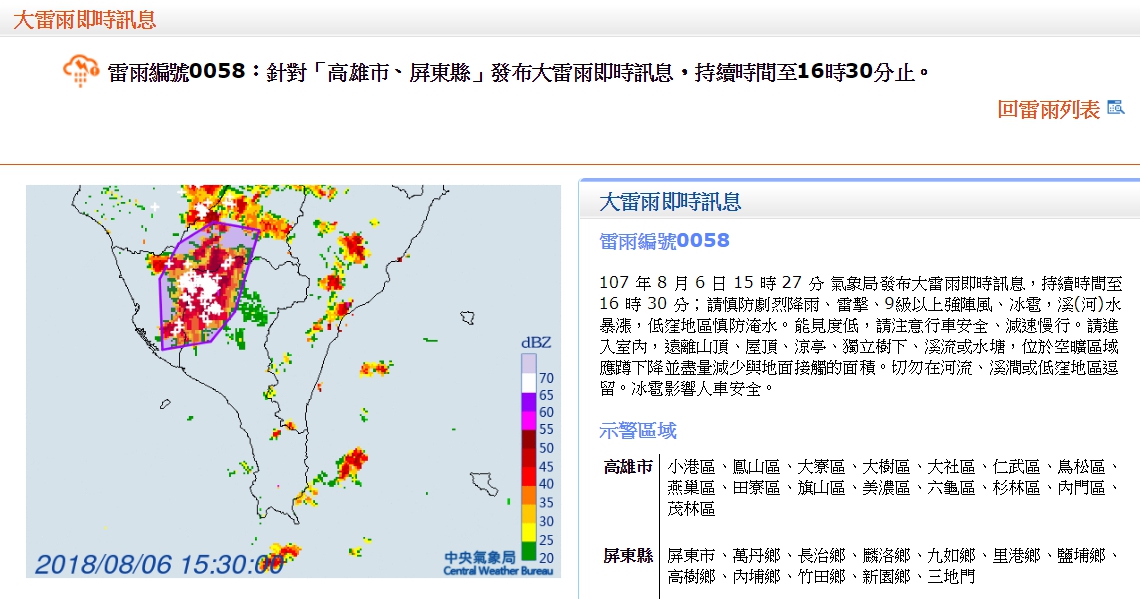This screenshot has height=599, width=1140.
Task: Click the purple 65 dBZ legend swatch
Action: click(x=529, y=401)
